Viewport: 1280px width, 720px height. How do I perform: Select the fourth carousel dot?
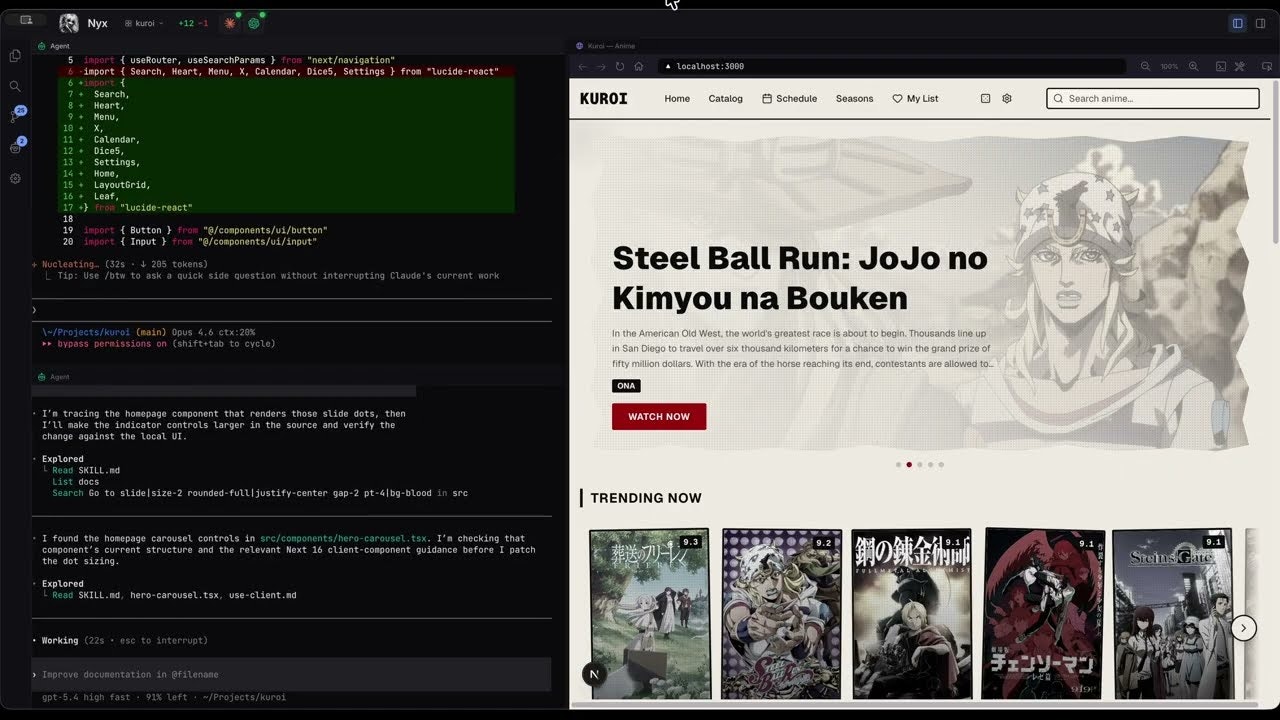point(931,465)
